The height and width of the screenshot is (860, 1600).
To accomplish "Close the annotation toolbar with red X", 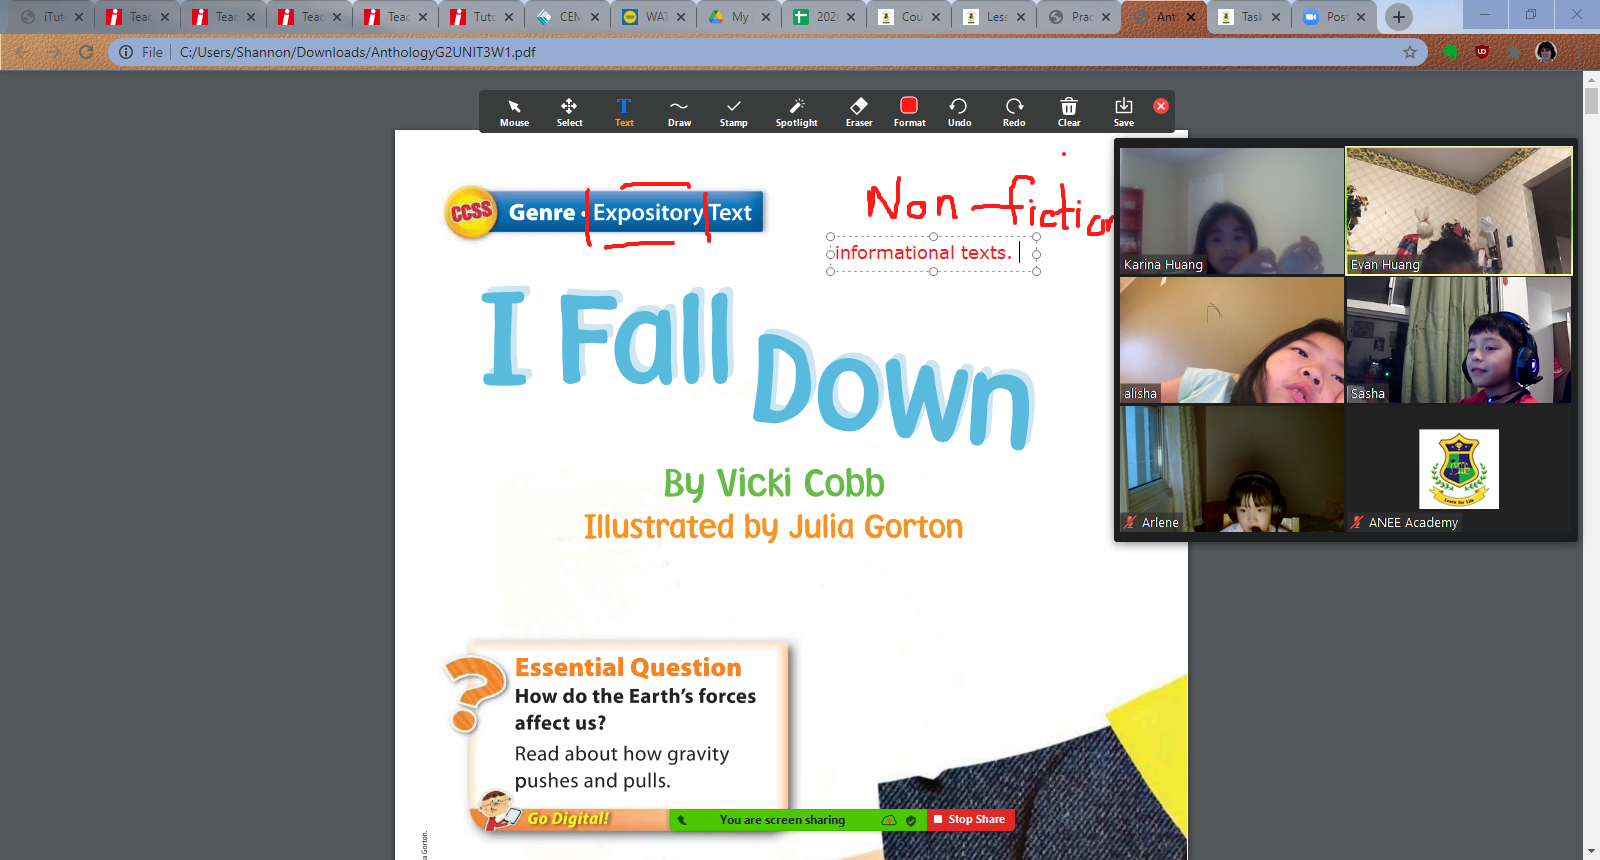I will [1161, 106].
